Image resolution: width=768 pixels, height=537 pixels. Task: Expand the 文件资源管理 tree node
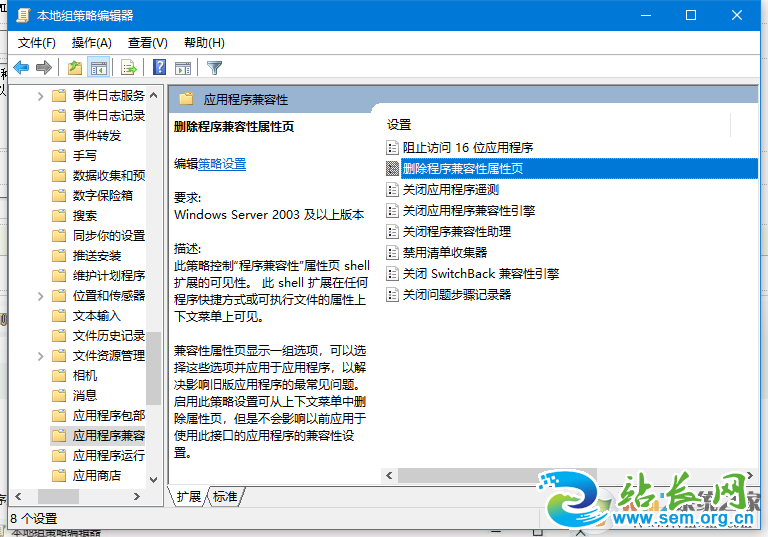coord(40,356)
